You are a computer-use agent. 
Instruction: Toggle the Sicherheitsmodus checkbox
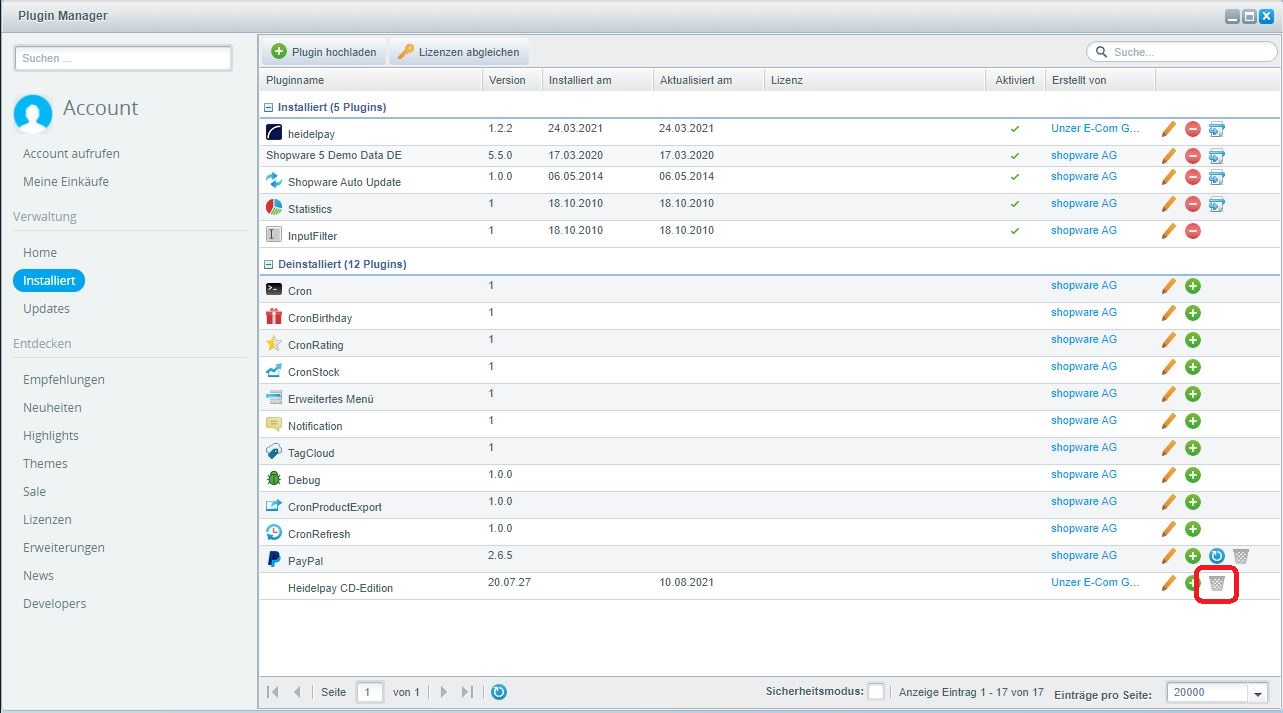pos(876,692)
